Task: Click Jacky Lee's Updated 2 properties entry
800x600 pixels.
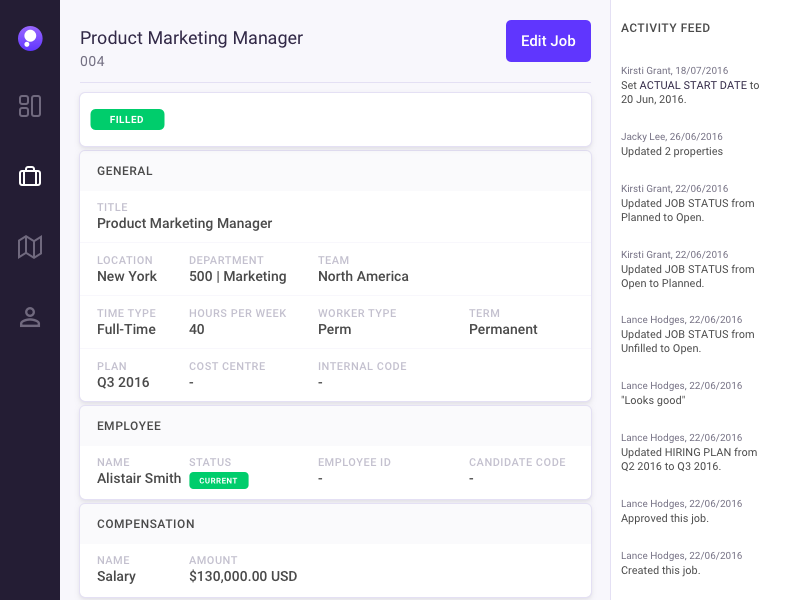Action: 672,144
